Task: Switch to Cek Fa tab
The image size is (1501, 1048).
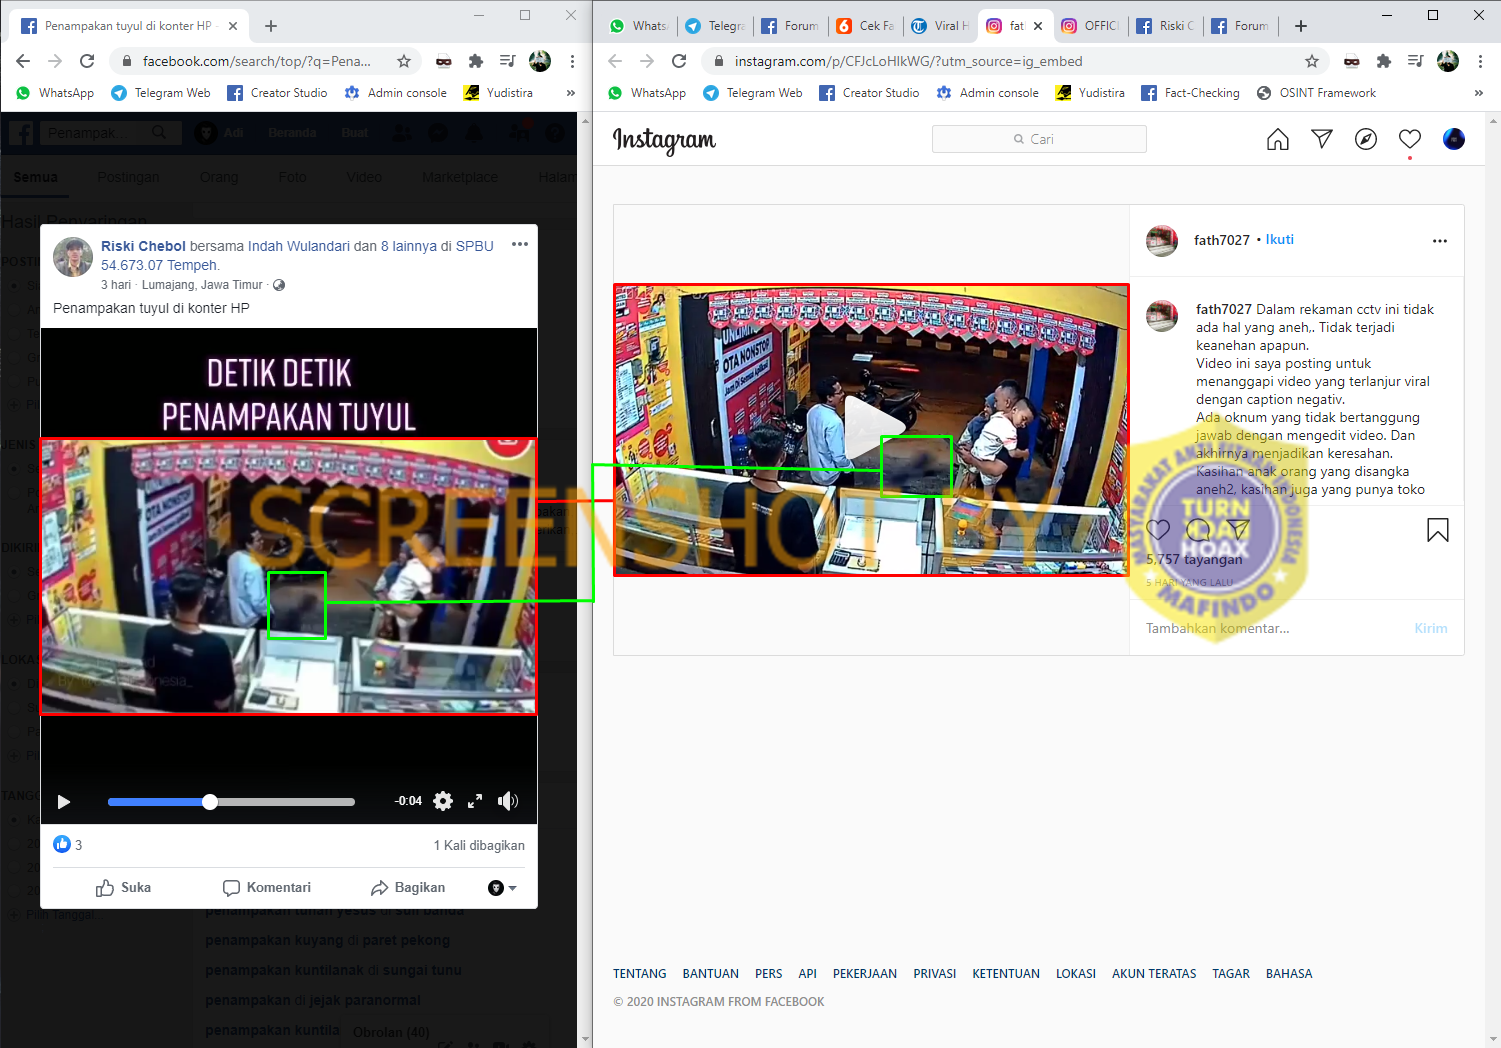Action: [866, 26]
